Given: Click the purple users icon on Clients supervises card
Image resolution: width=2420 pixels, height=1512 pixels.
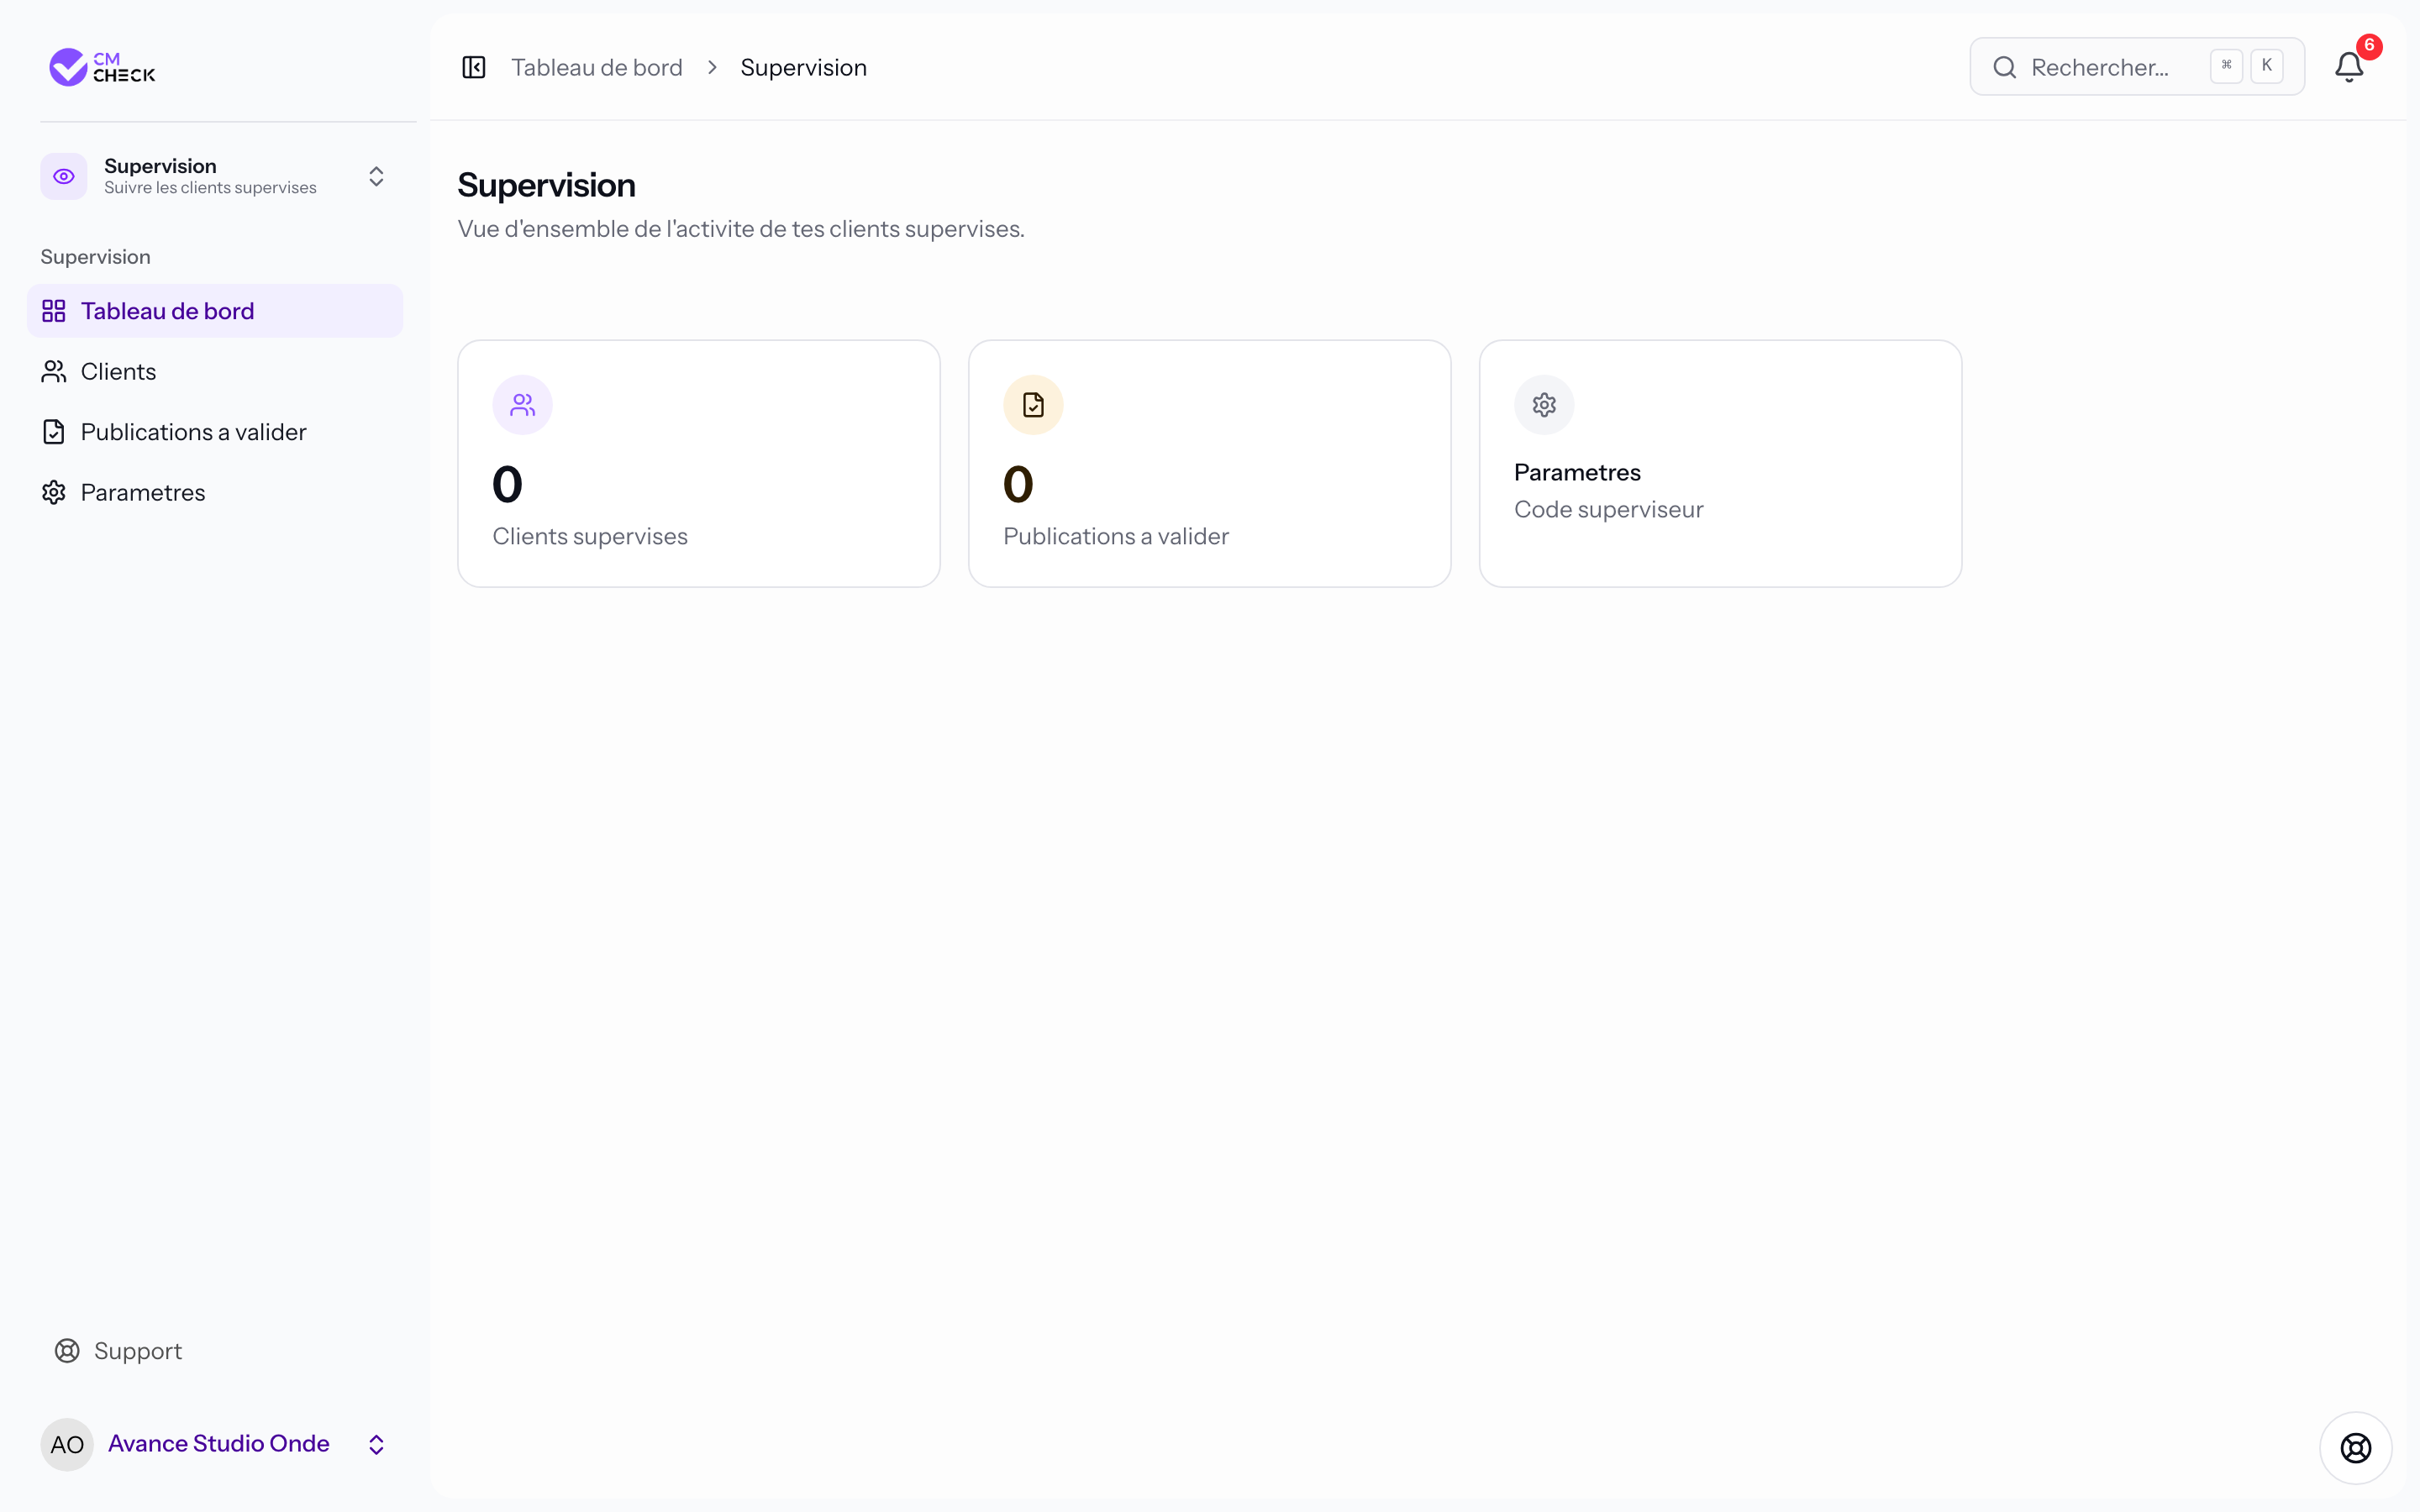Looking at the screenshot, I should click(x=523, y=405).
